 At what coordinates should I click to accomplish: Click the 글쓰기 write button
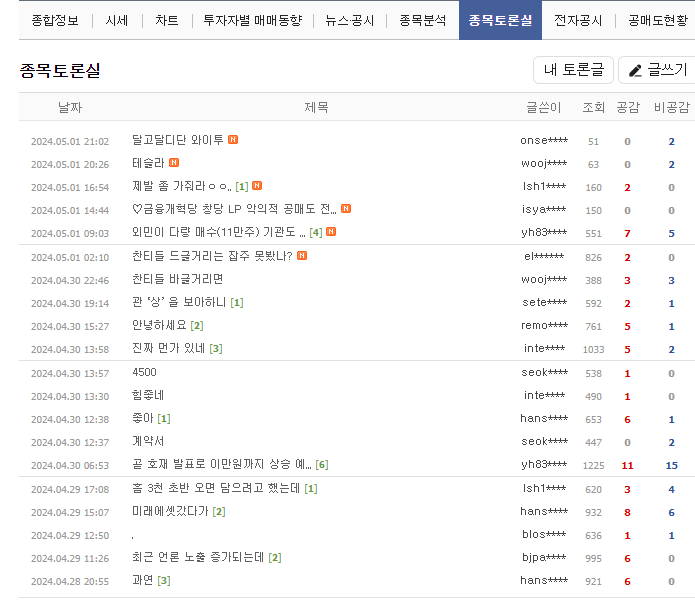[x=658, y=70]
